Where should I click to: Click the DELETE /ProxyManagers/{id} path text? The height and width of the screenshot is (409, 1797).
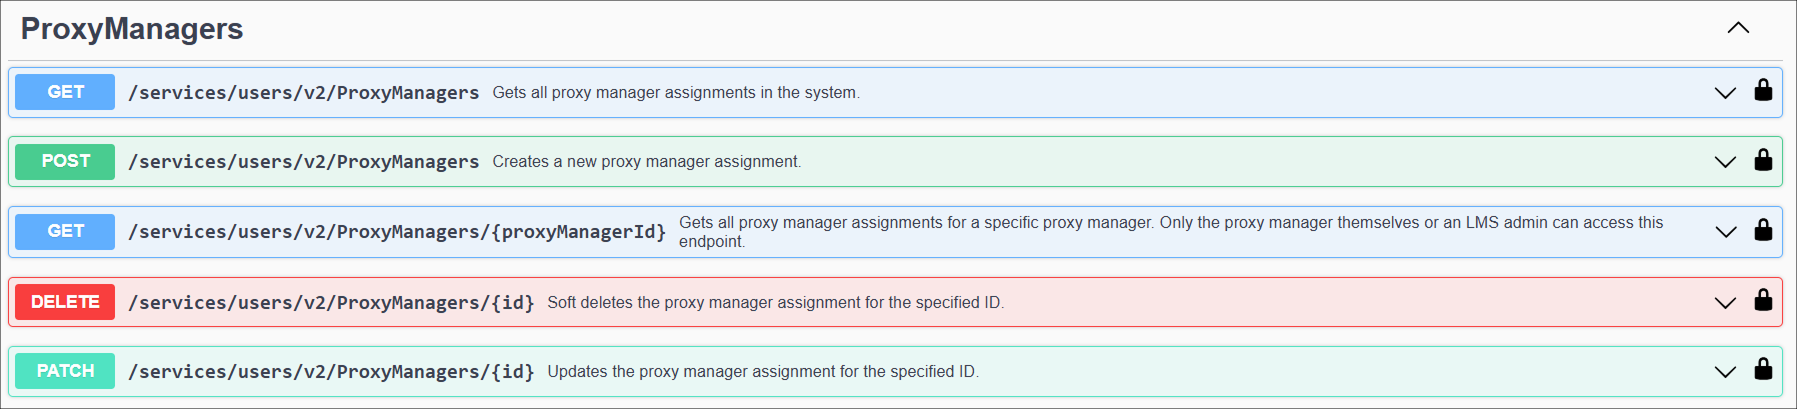pos(331,302)
